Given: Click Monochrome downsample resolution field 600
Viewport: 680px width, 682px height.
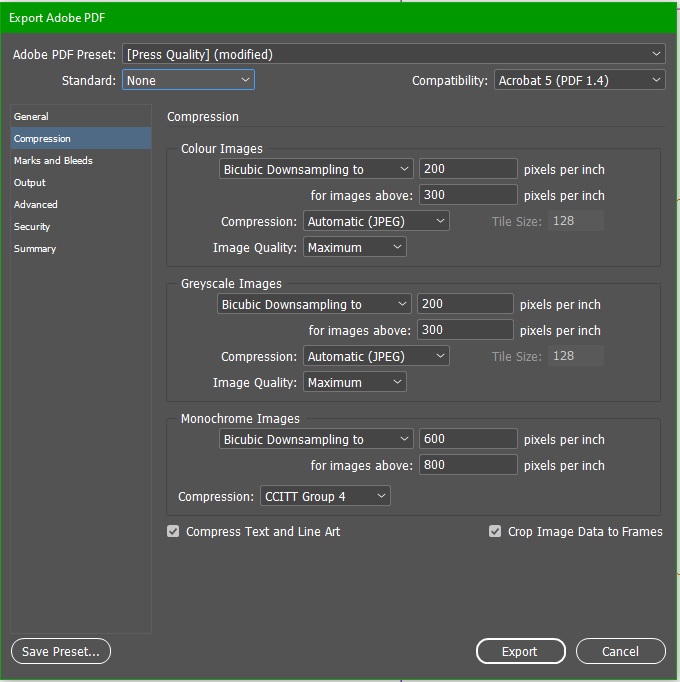Looking at the screenshot, I should click(468, 438).
